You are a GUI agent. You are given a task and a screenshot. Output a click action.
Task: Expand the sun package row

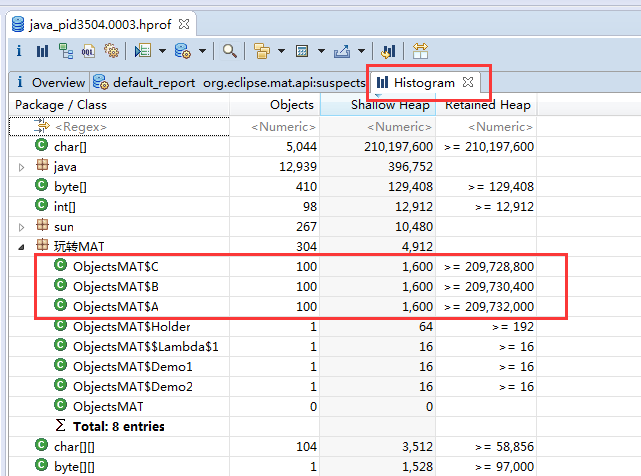tap(21, 227)
